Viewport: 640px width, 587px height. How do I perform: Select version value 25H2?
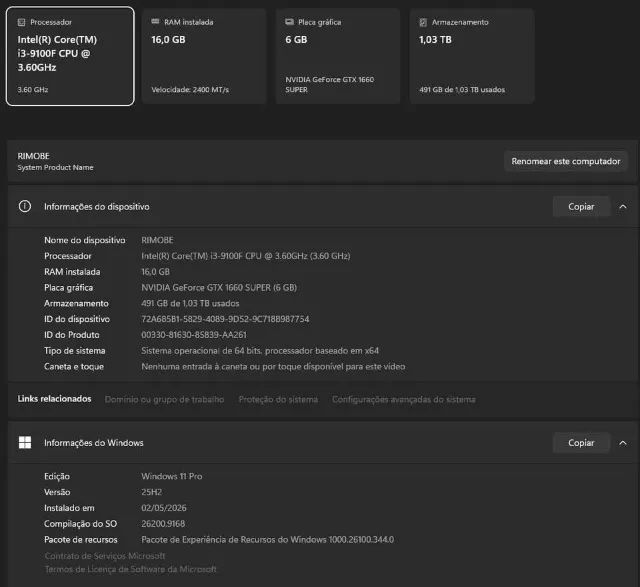tap(152, 492)
